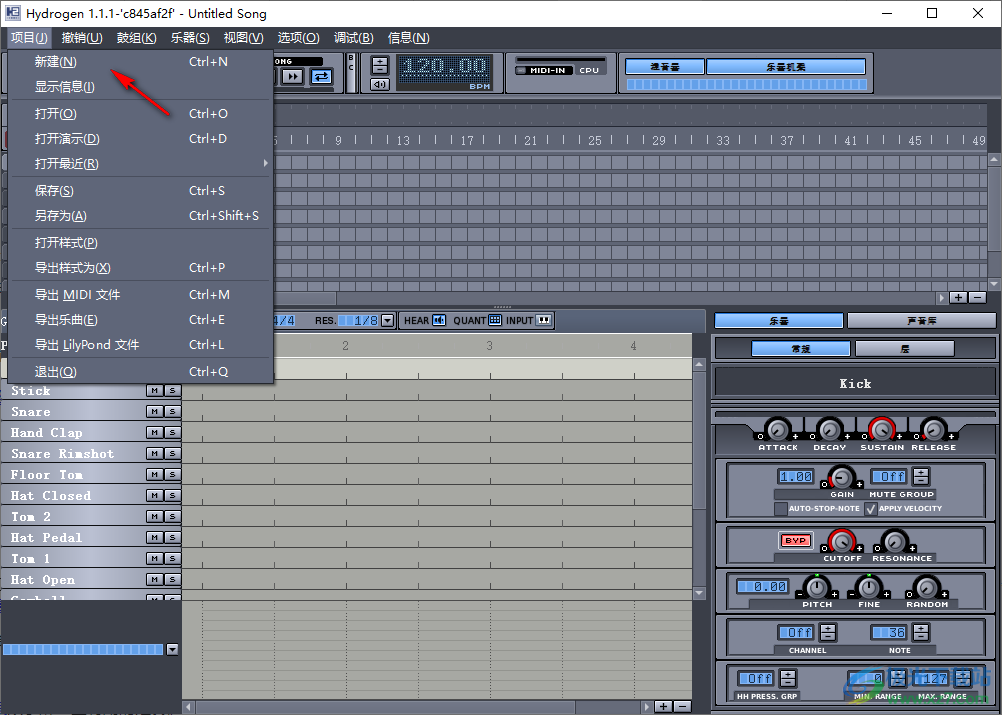
Task: Click the HH Press. Grp stepper
Action: (x=789, y=678)
